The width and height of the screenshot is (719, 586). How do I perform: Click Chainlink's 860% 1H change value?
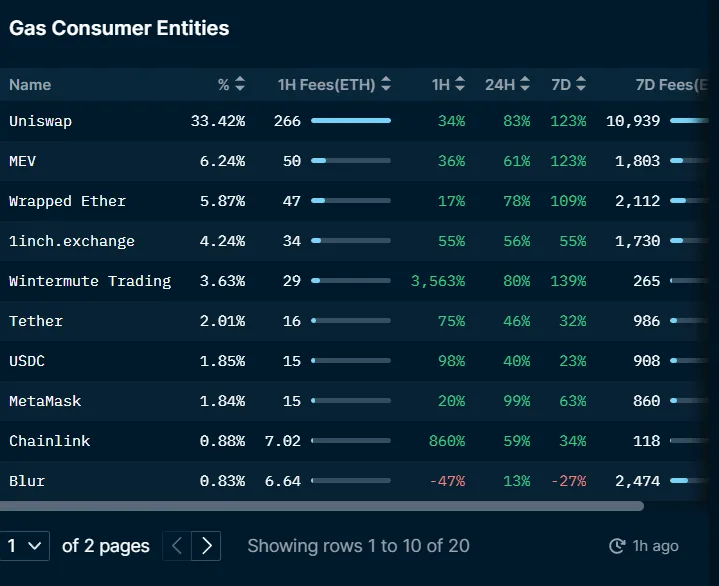pos(447,441)
